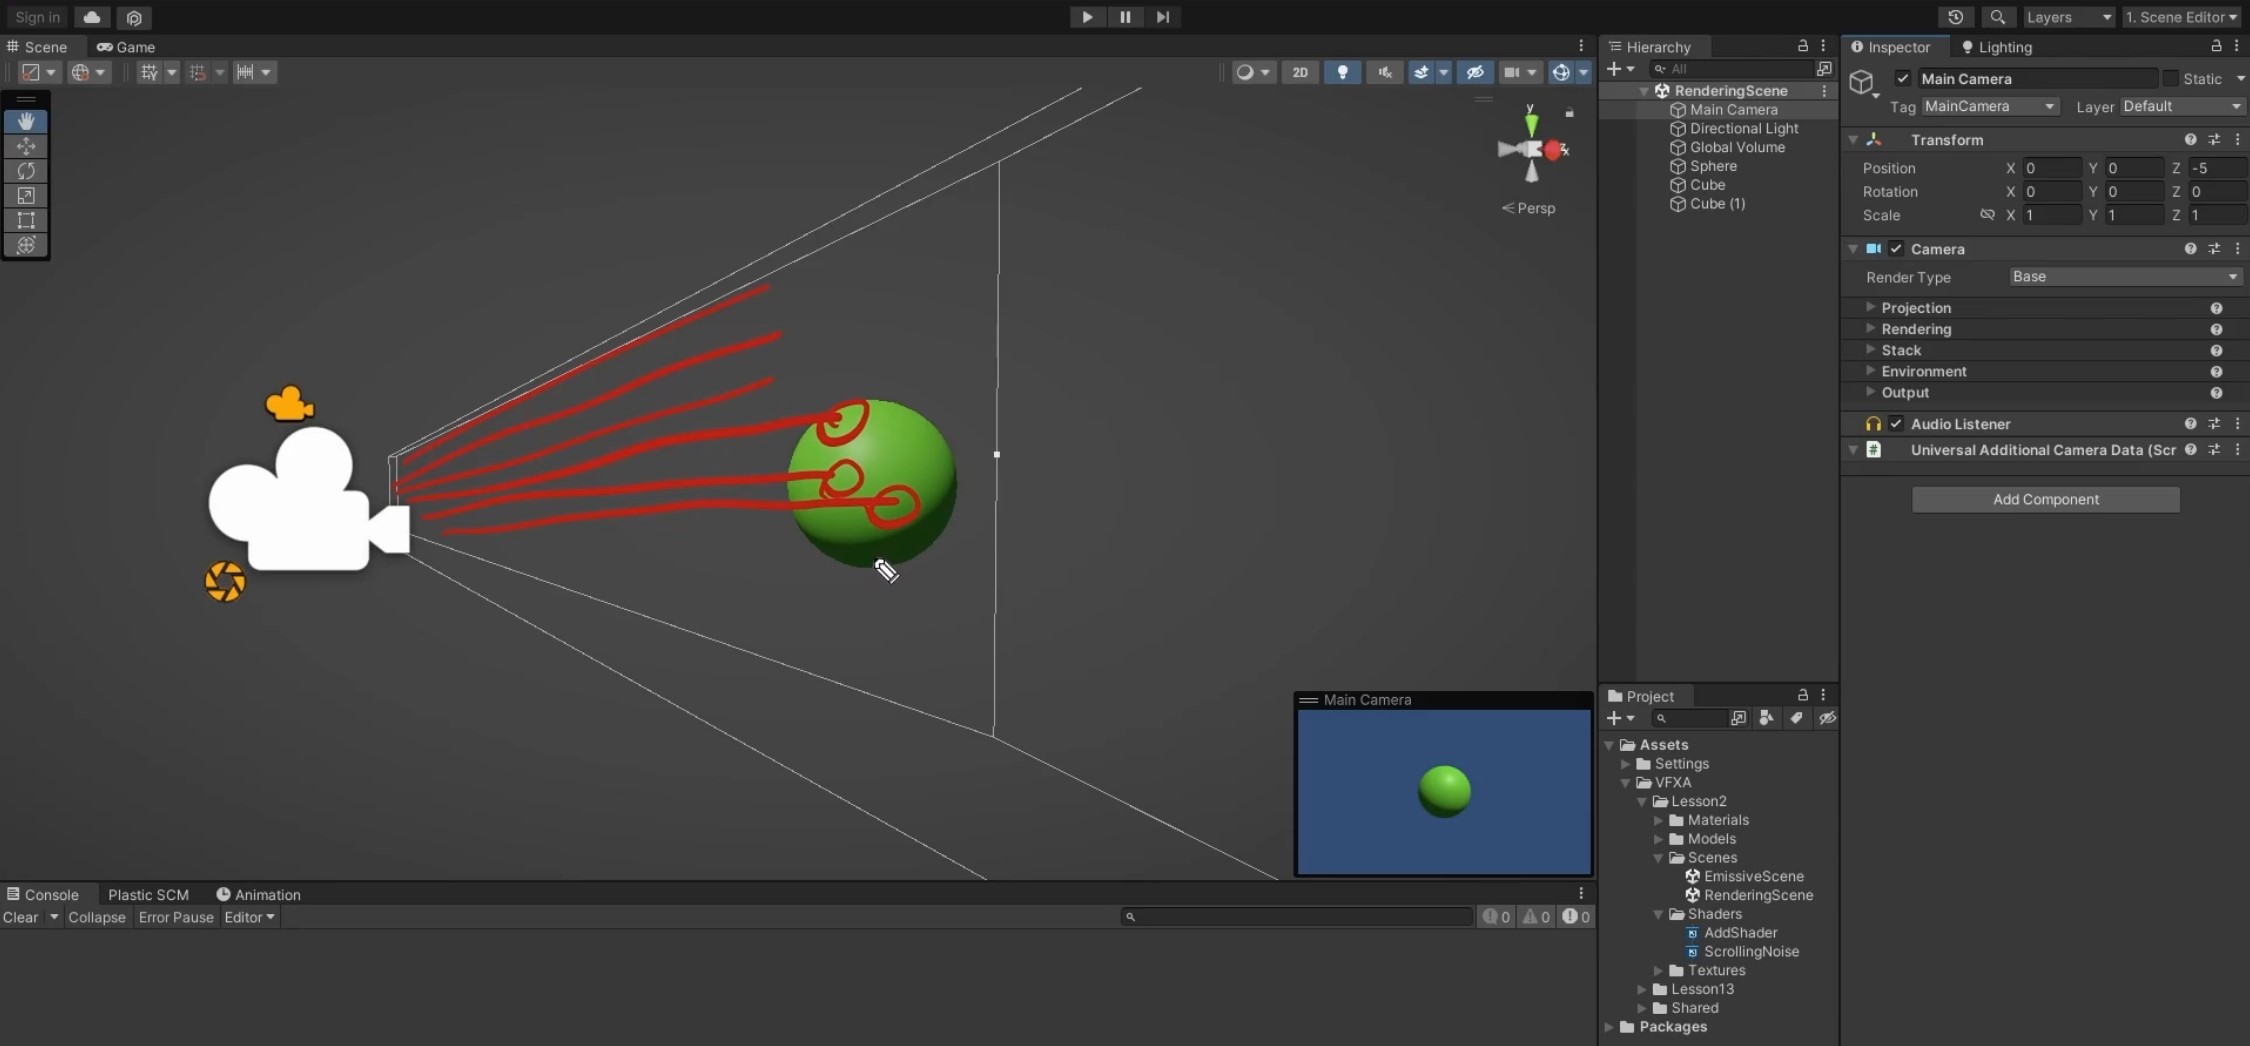Click the Rotation Y field

click(2133, 192)
